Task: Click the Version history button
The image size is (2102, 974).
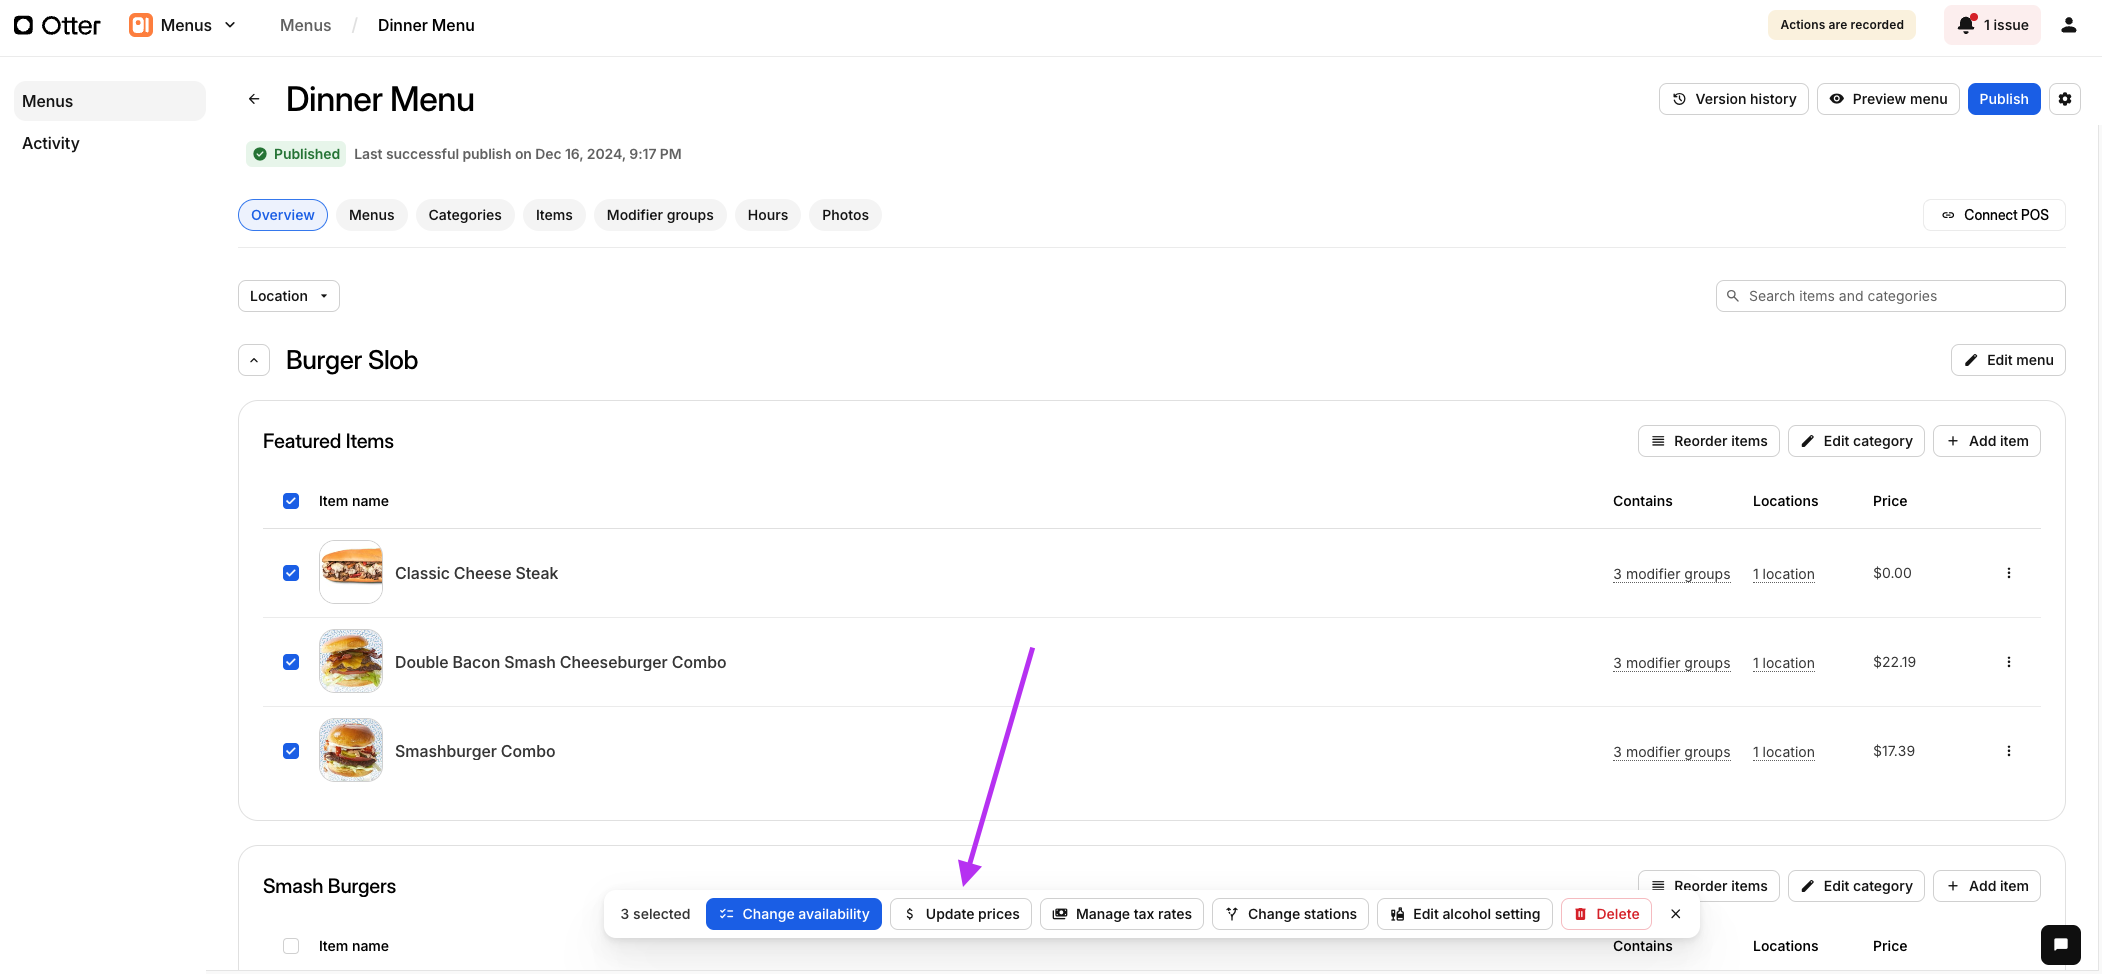Action: tap(1734, 99)
